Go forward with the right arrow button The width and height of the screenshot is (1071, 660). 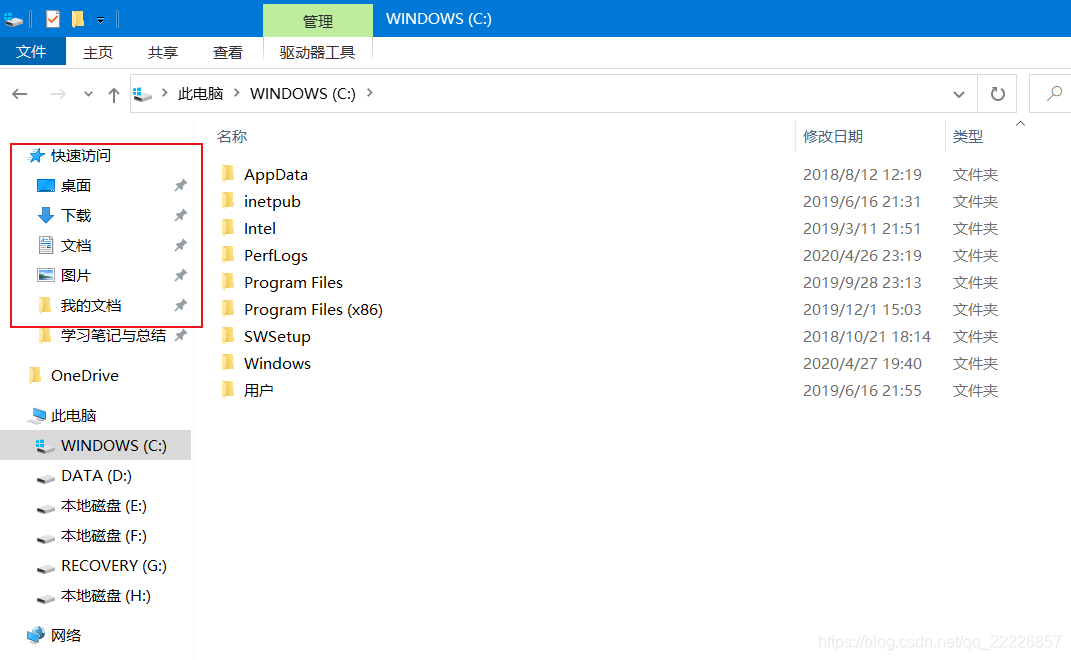(59, 94)
